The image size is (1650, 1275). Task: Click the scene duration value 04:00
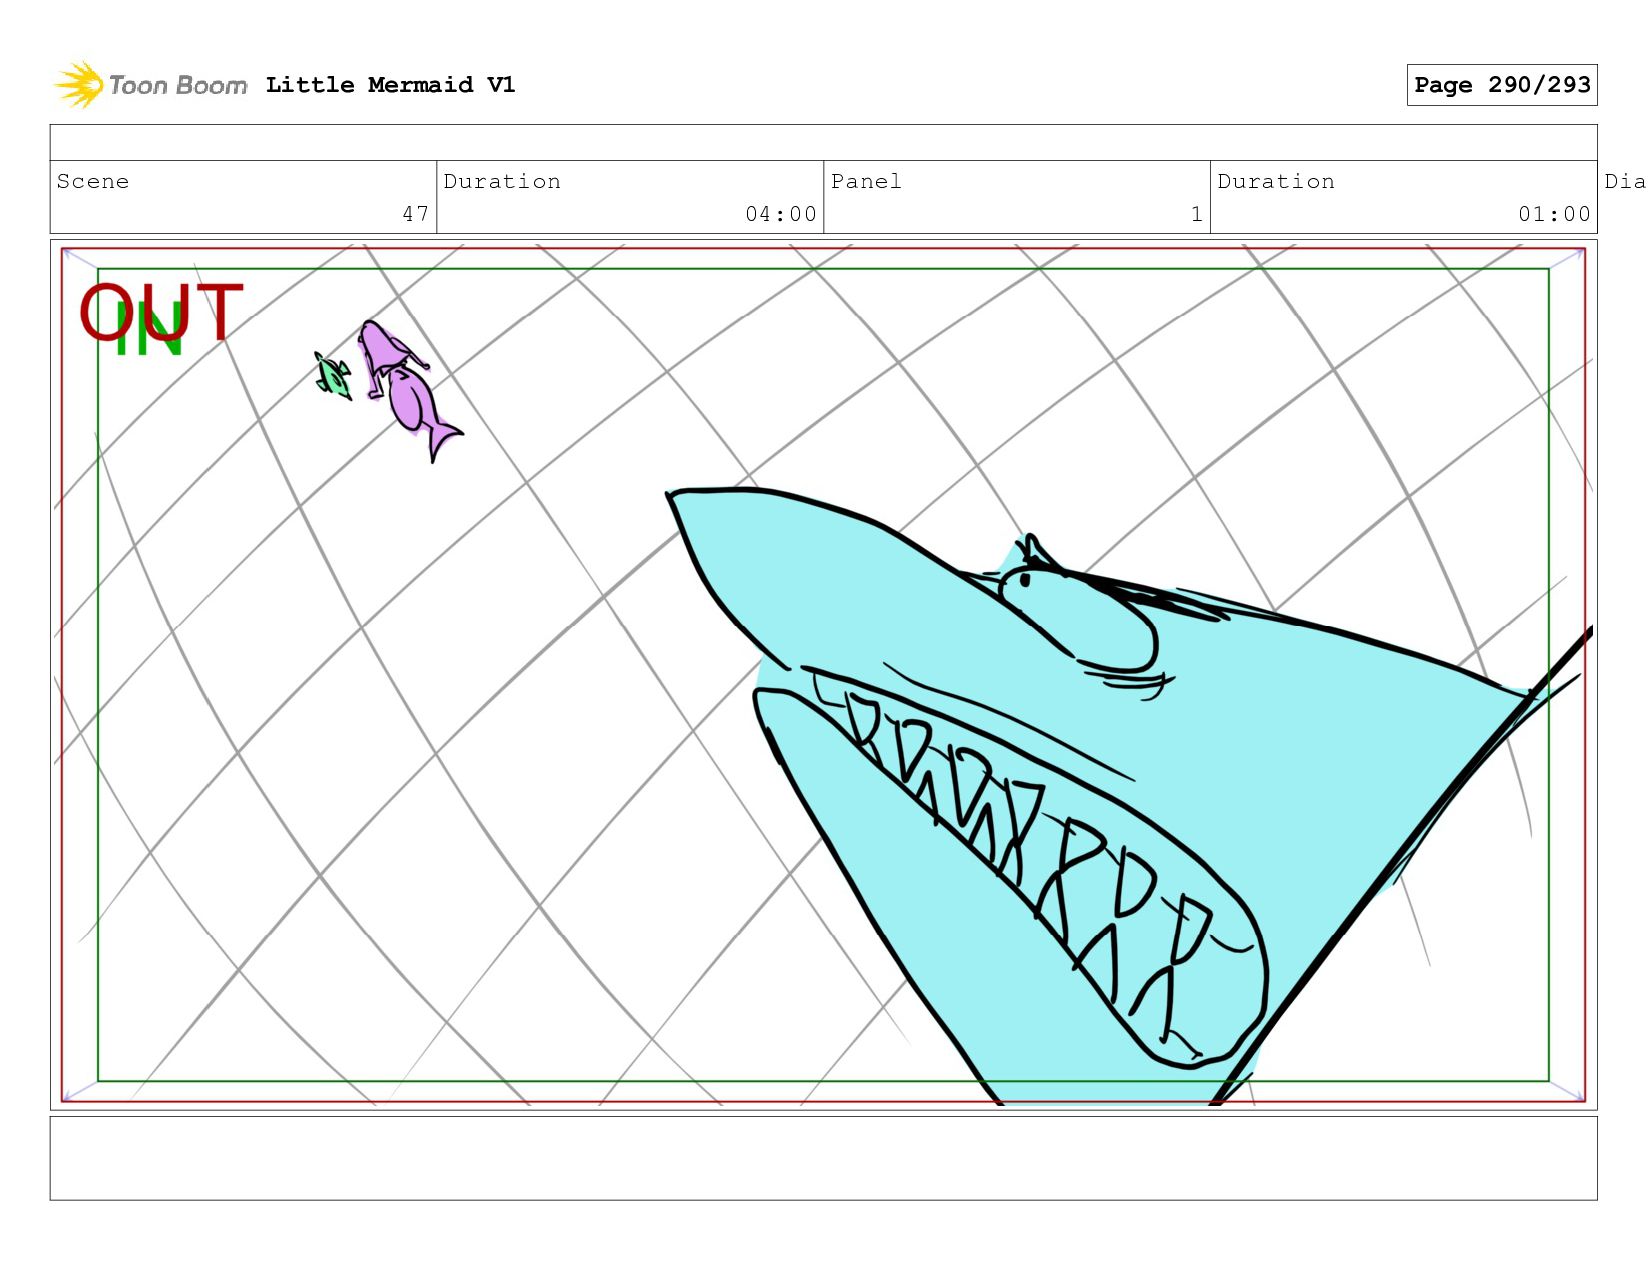[781, 214]
